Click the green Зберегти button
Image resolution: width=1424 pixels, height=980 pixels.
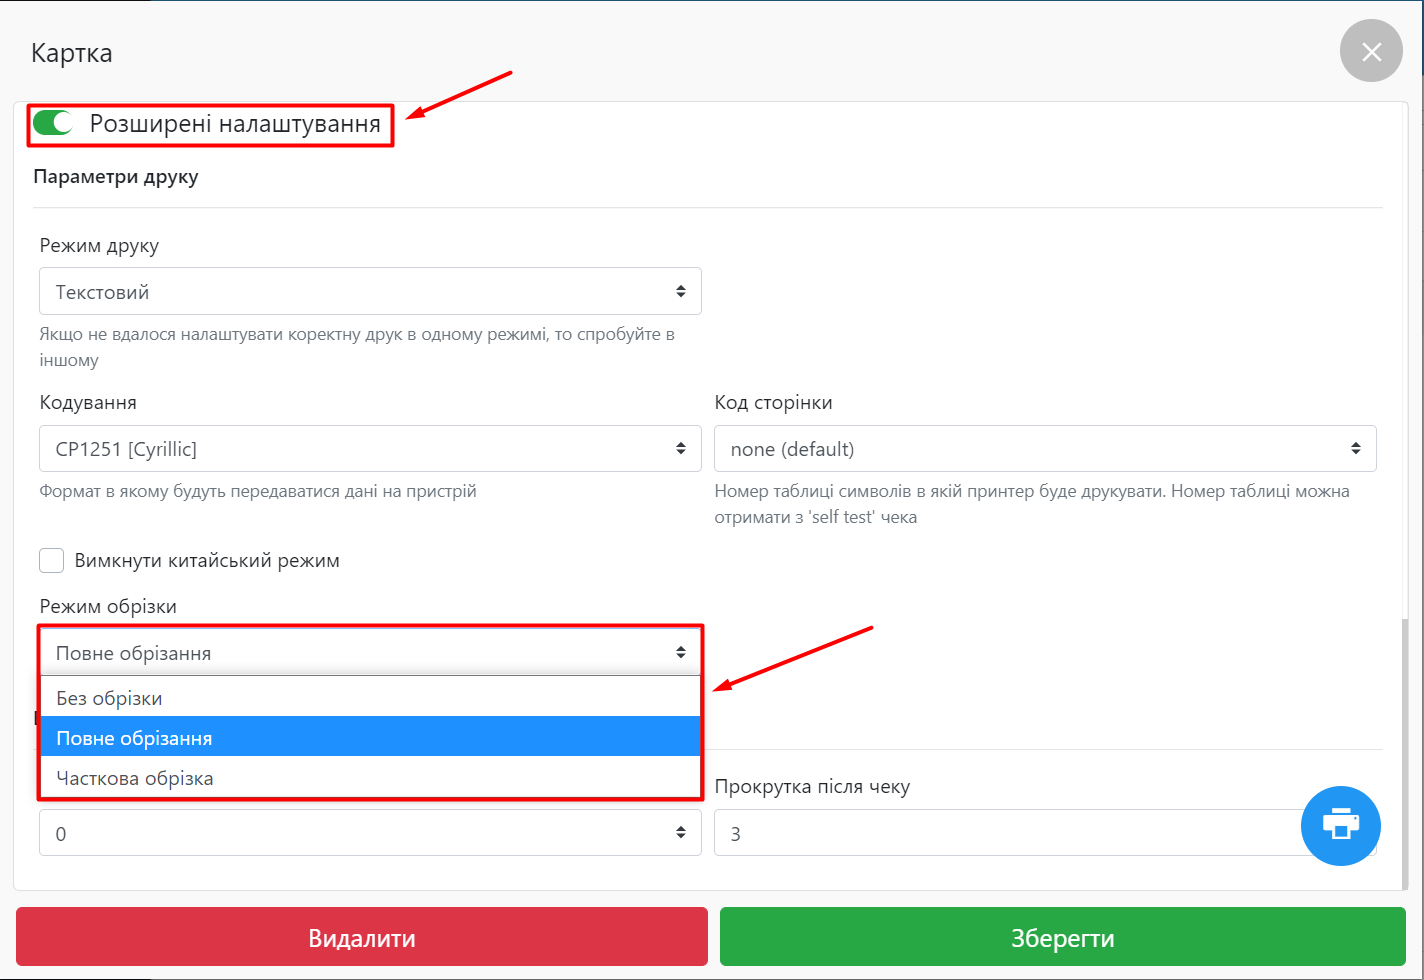(1062, 938)
